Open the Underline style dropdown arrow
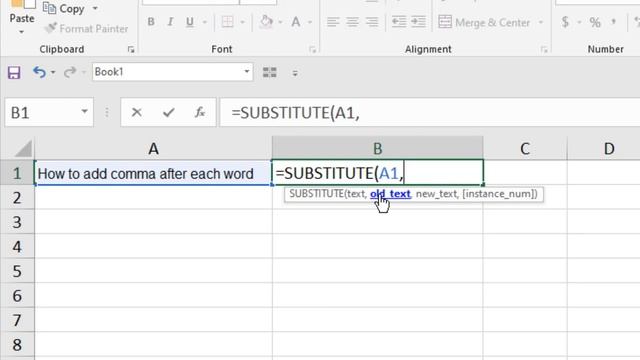Viewport: 640px width, 360px height. tap(204, 22)
